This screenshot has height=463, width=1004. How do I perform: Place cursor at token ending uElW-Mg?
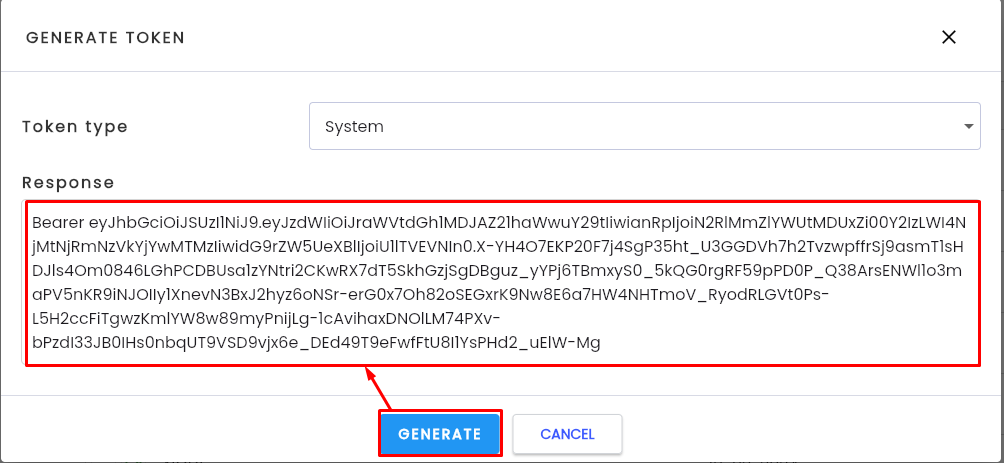[600, 343]
